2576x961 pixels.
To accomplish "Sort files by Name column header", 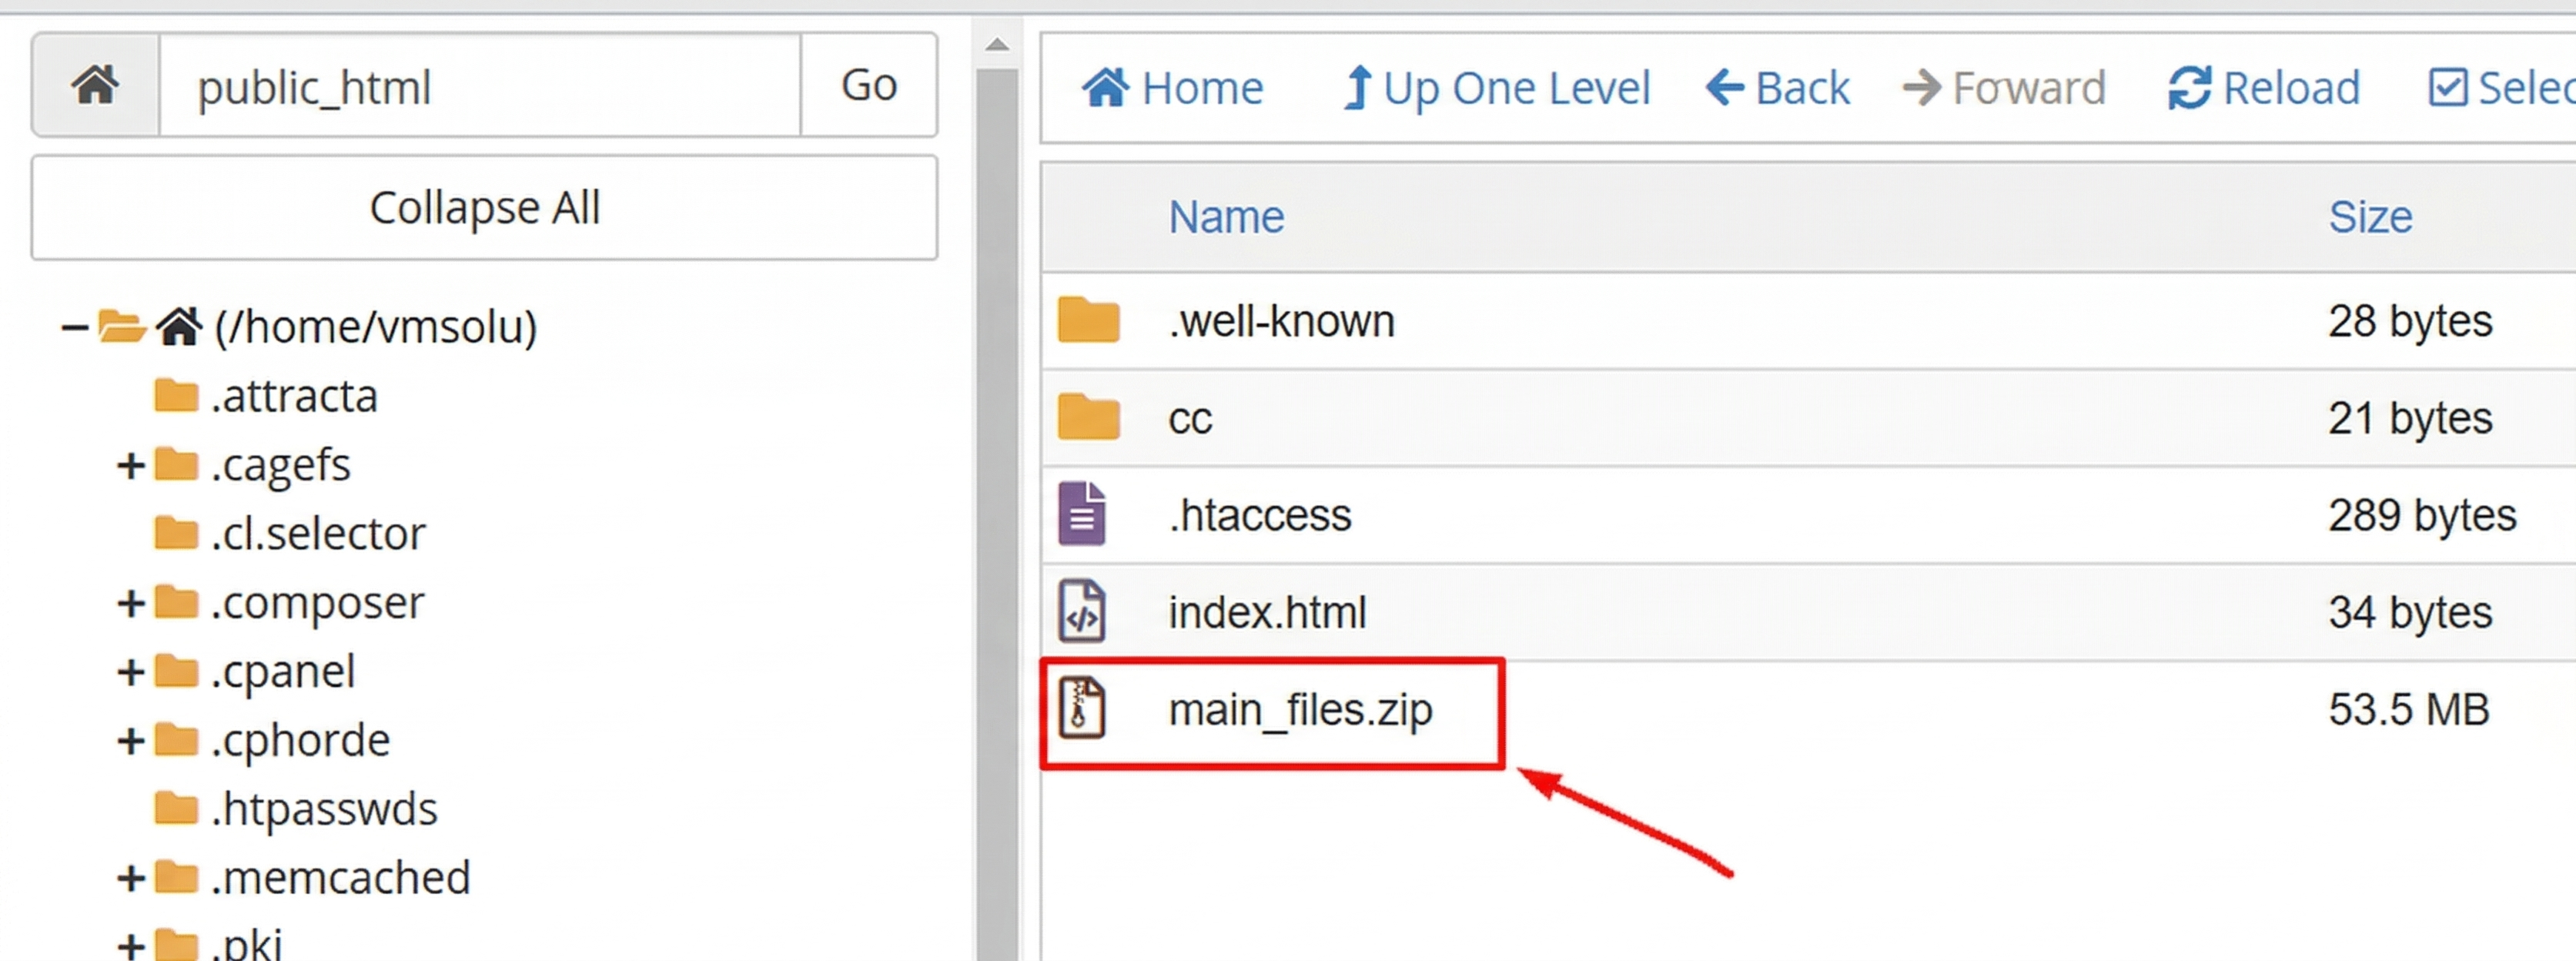I will coord(1226,217).
